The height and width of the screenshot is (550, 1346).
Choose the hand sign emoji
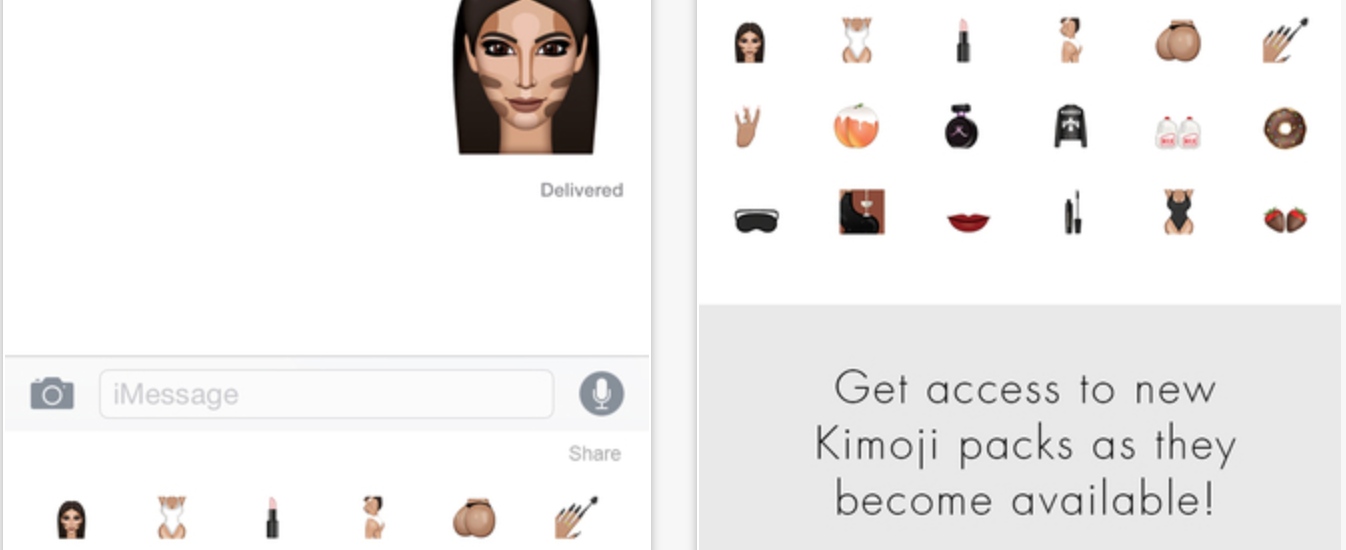tap(747, 127)
